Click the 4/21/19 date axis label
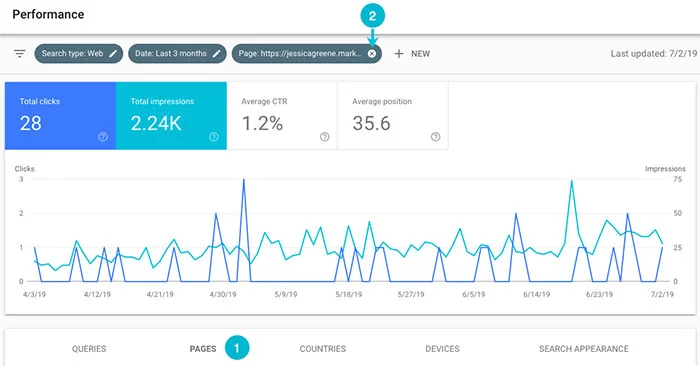Viewport: 700px width, 377px height. pos(160,294)
